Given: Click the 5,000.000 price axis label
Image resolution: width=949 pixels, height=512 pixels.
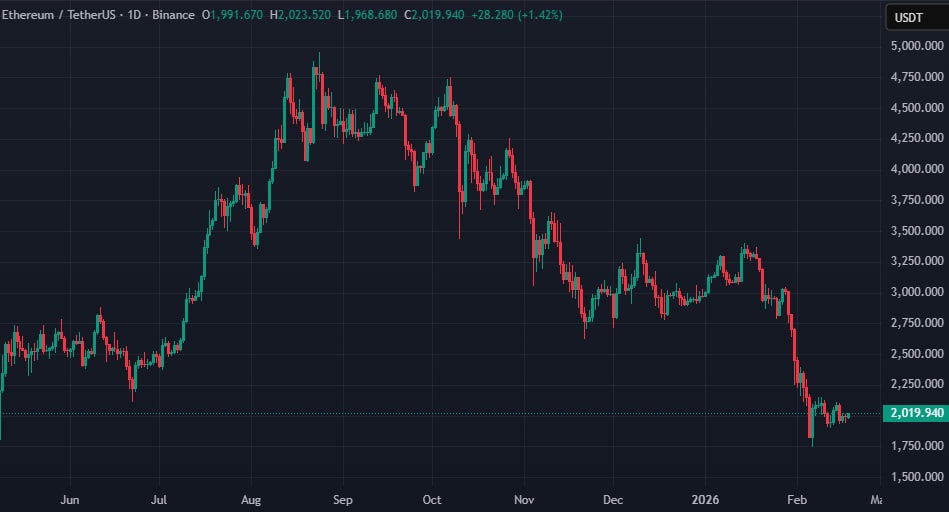Looking at the screenshot, I should point(917,46).
